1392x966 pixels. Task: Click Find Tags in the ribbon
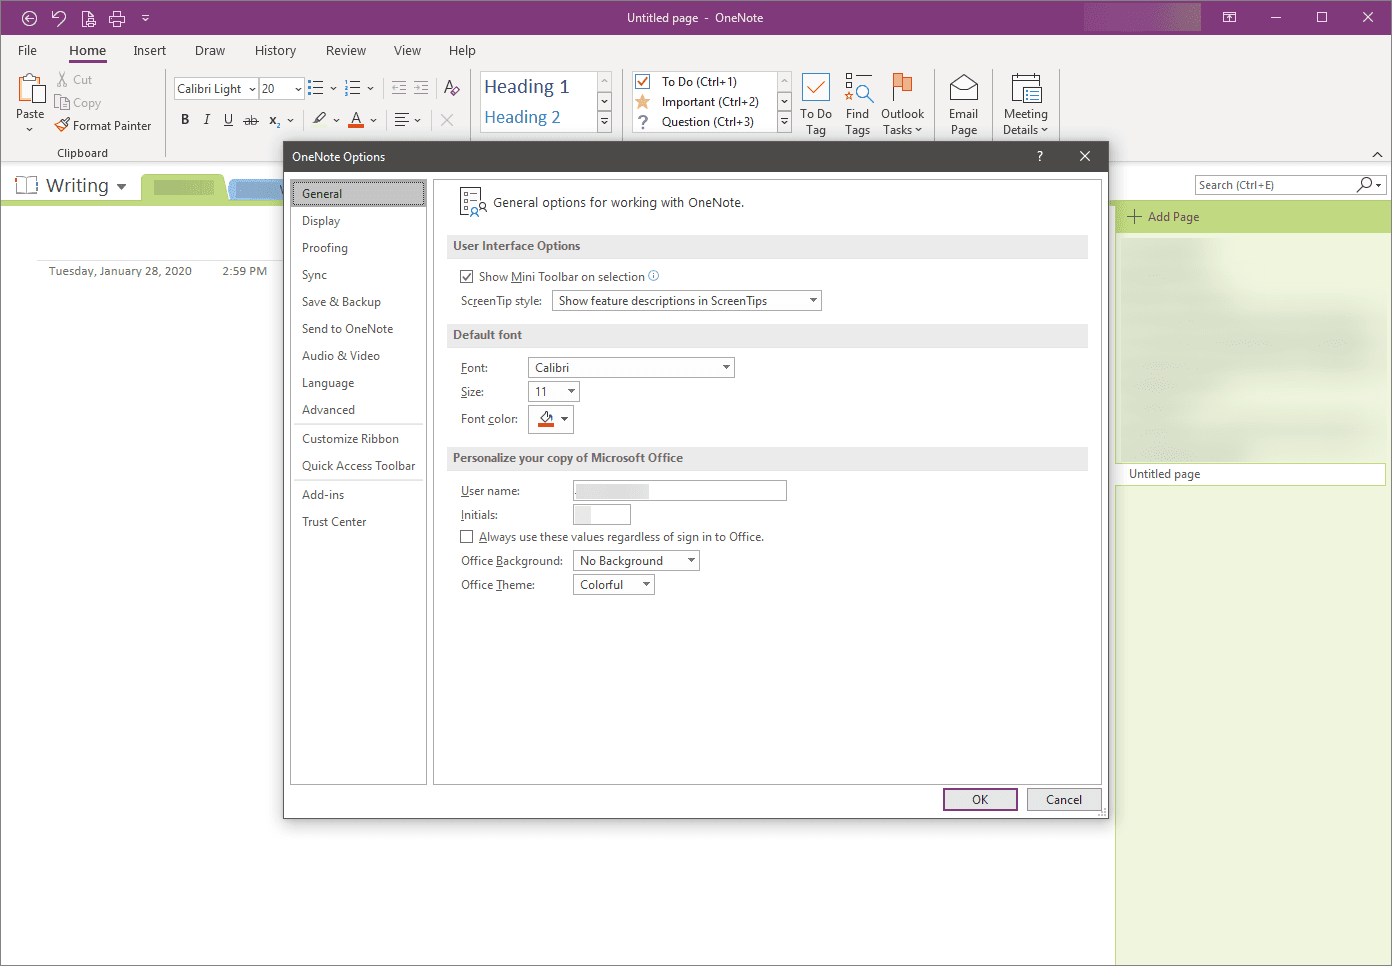[857, 104]
